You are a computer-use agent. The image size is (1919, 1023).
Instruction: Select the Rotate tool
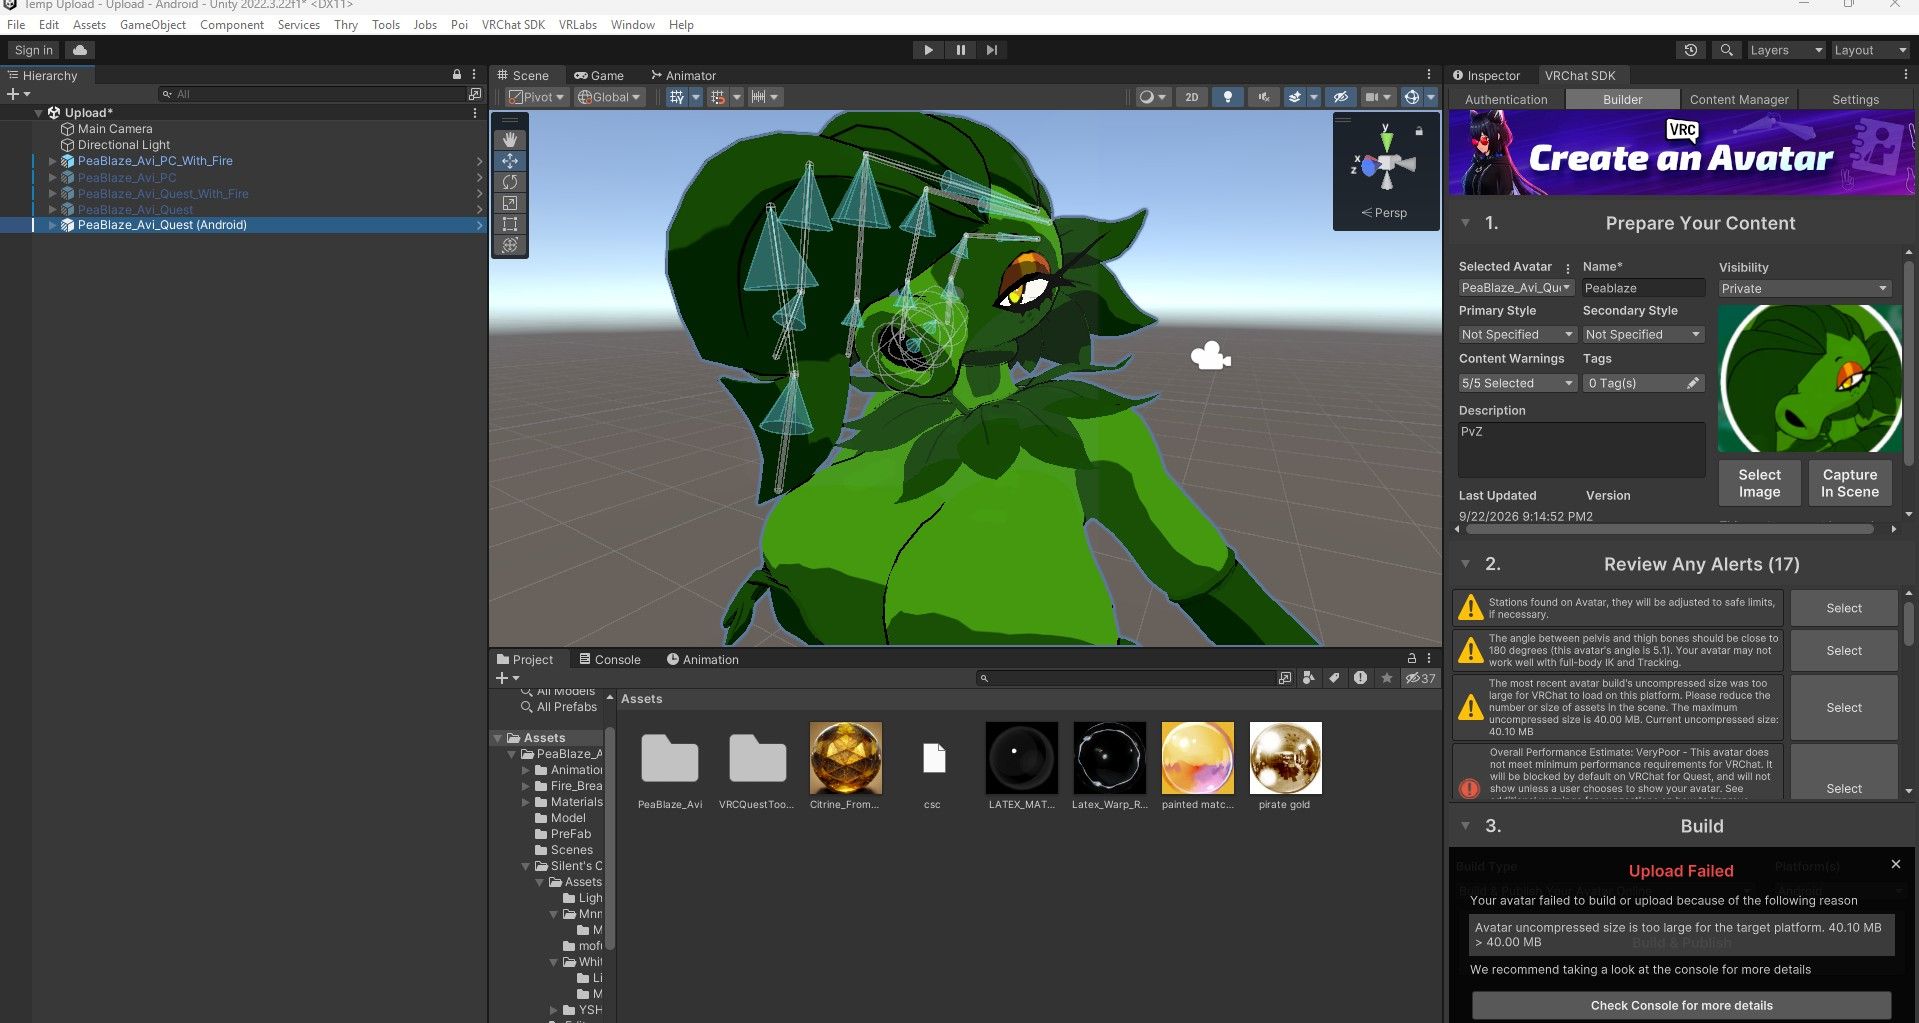click(510, 182)
